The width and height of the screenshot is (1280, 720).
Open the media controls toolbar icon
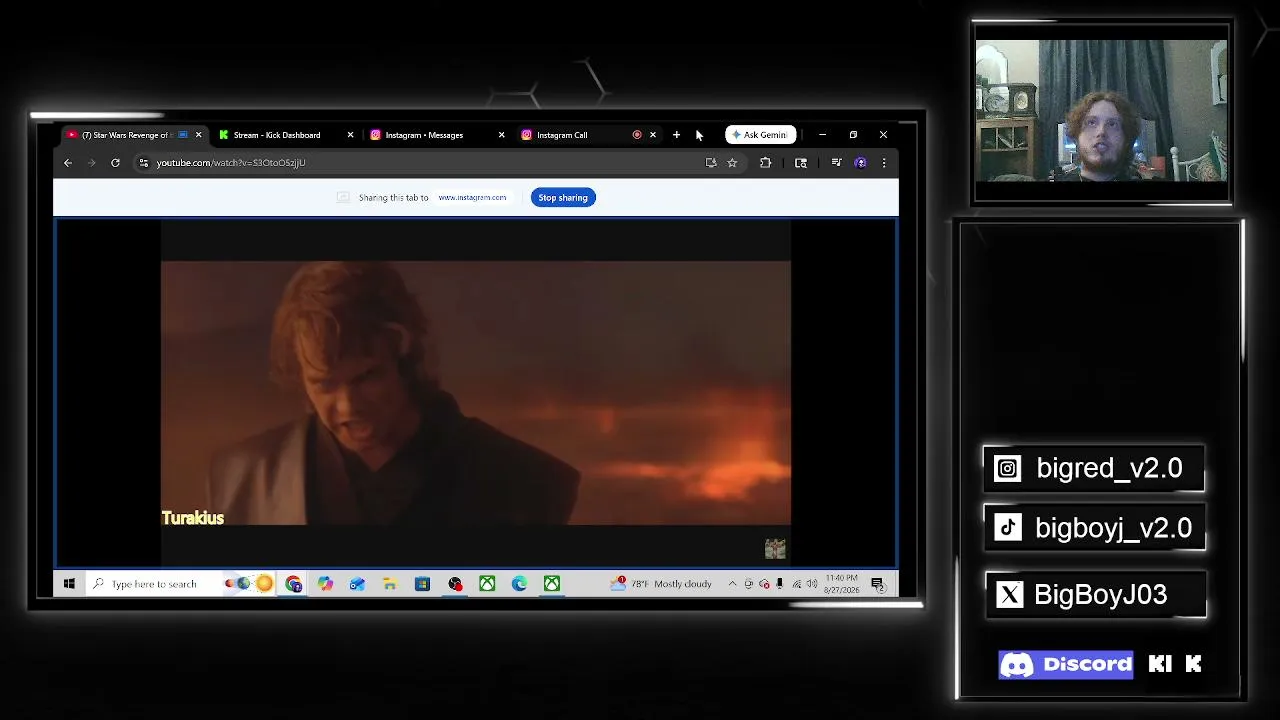pyautogui.click(x=836, y=163)
